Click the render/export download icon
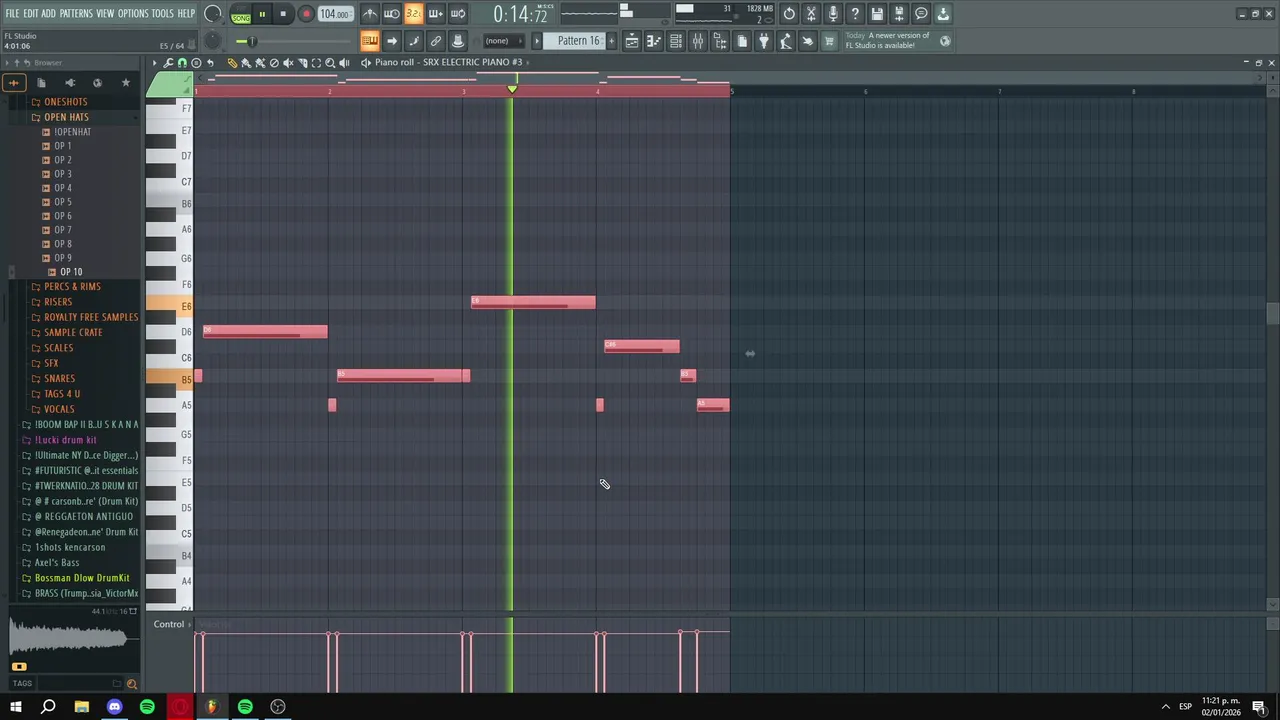The width and height of the screenshot is (1280, 720). tap(943, 14)
